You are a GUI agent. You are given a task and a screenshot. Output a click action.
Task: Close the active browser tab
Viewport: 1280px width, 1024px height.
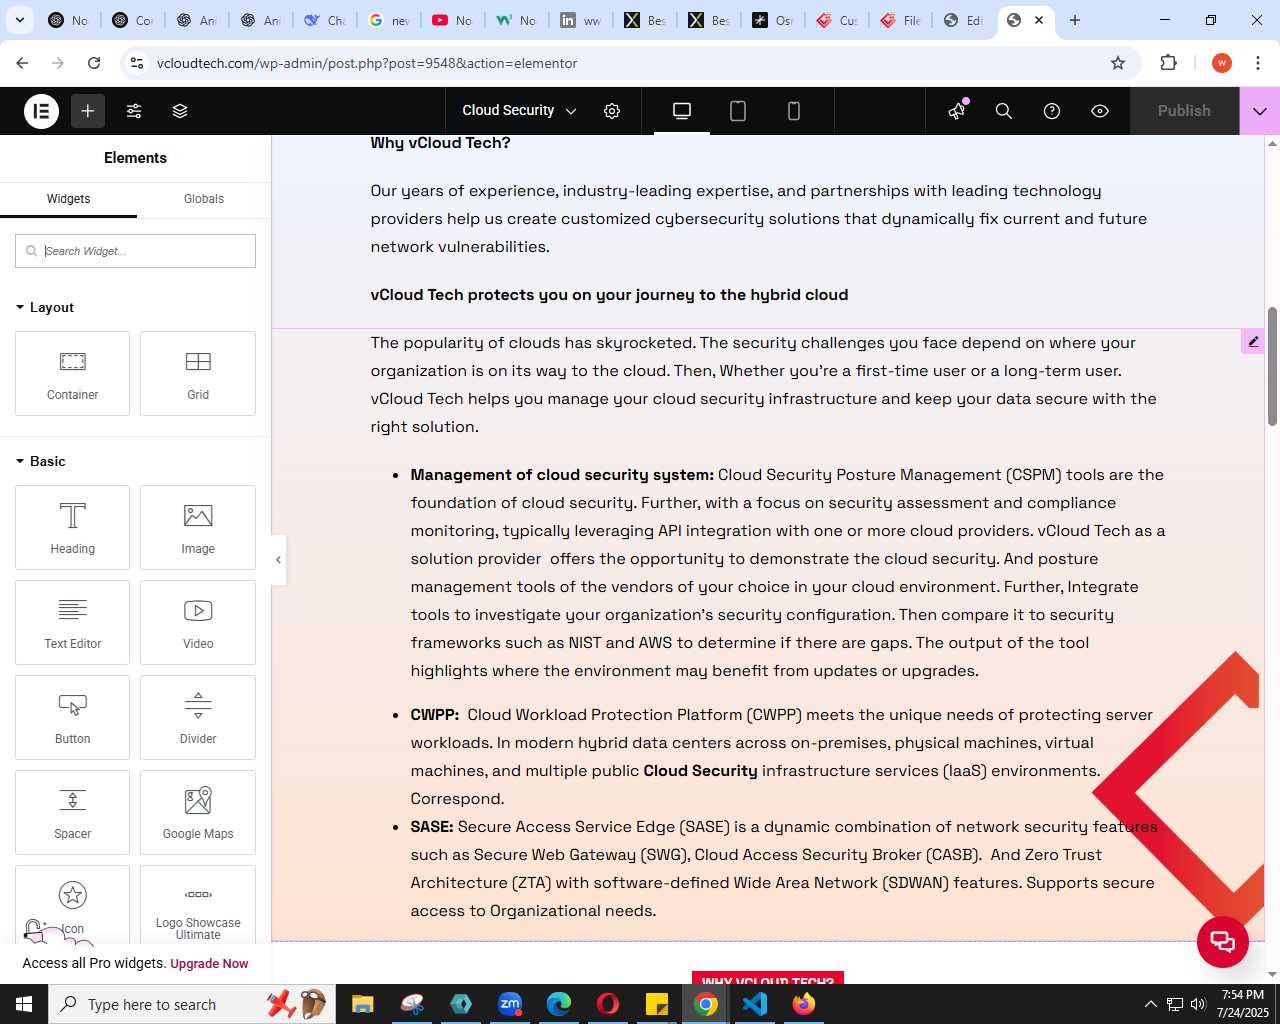click(x=1039, y=20)
